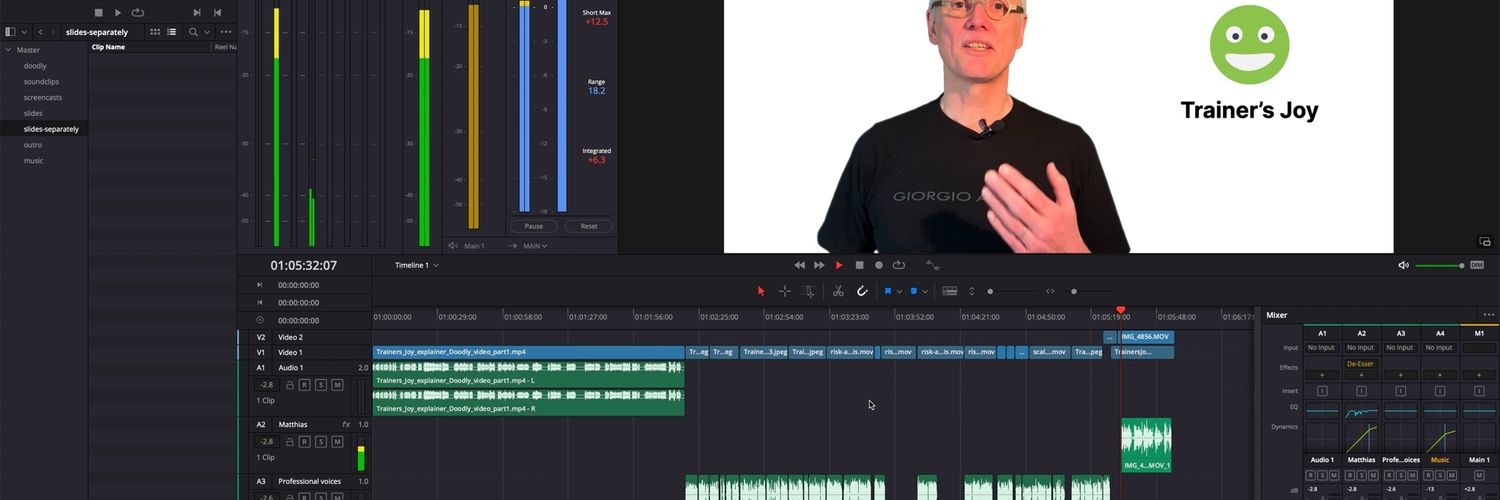
Task: Open the Mixer three-dot options menu
Action: 1489,315
